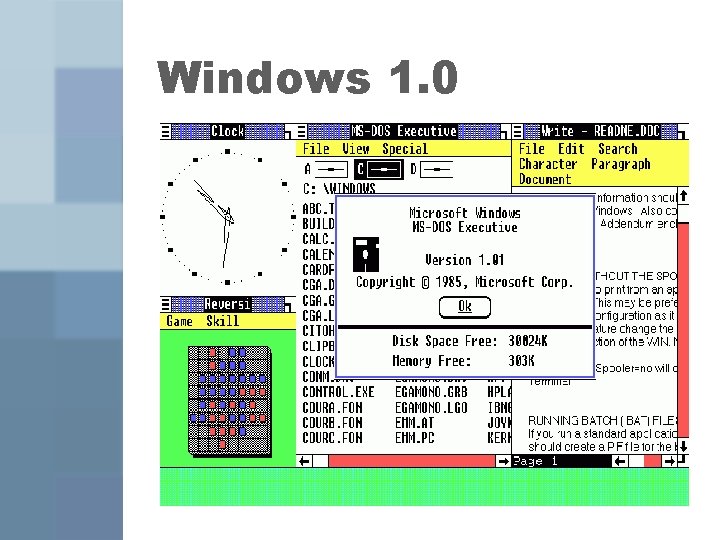Click left arrow of Write horizontal scrollbar
Viewport: 720px width, 540px height.
[620, 461]
